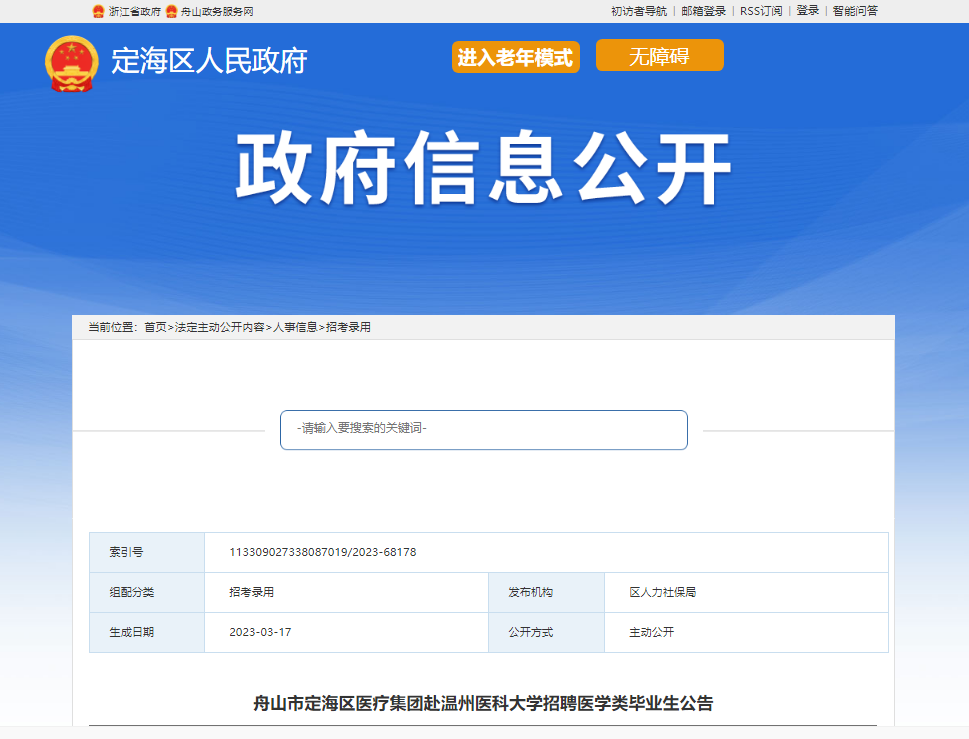Click the 登录 link in the top bar
Screen dimensions: 969x739
808,11
